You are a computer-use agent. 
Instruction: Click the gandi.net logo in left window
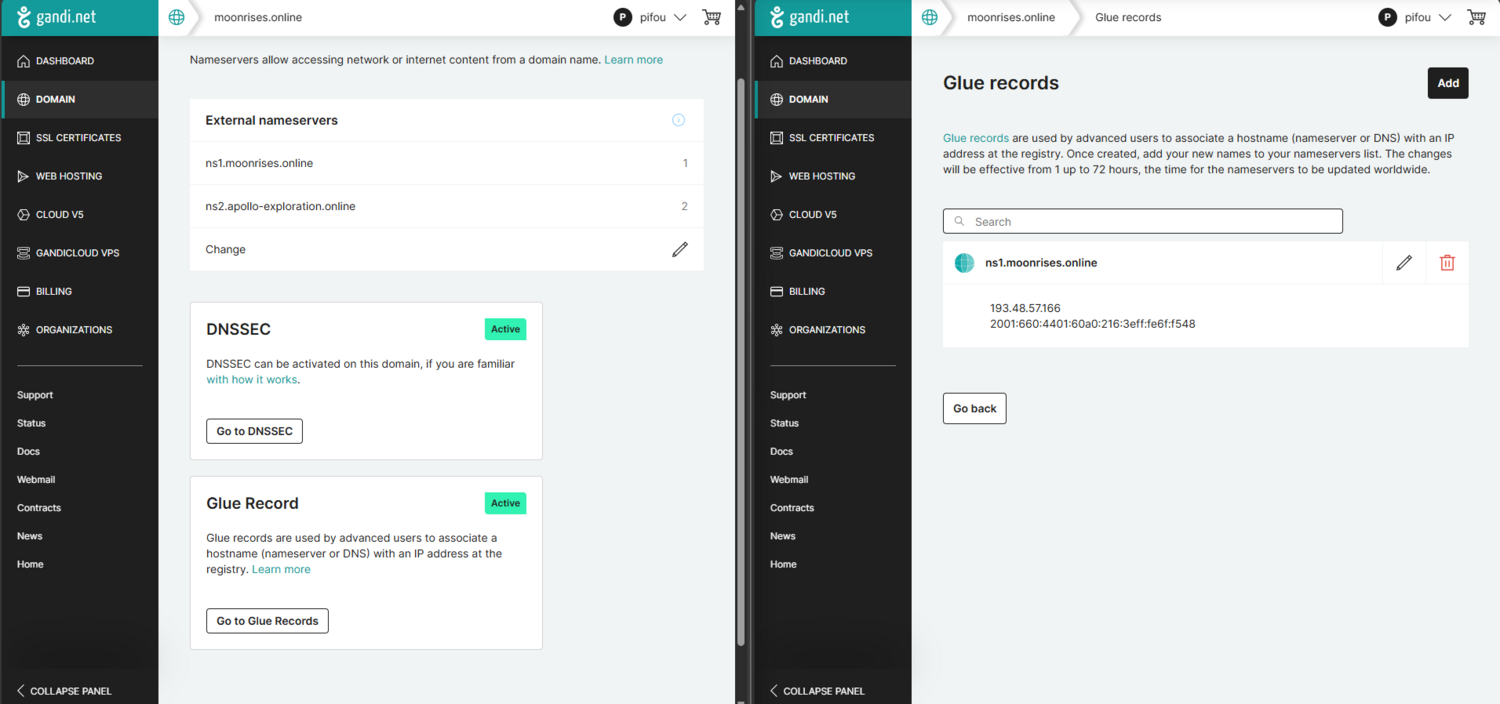coord(56,17)
